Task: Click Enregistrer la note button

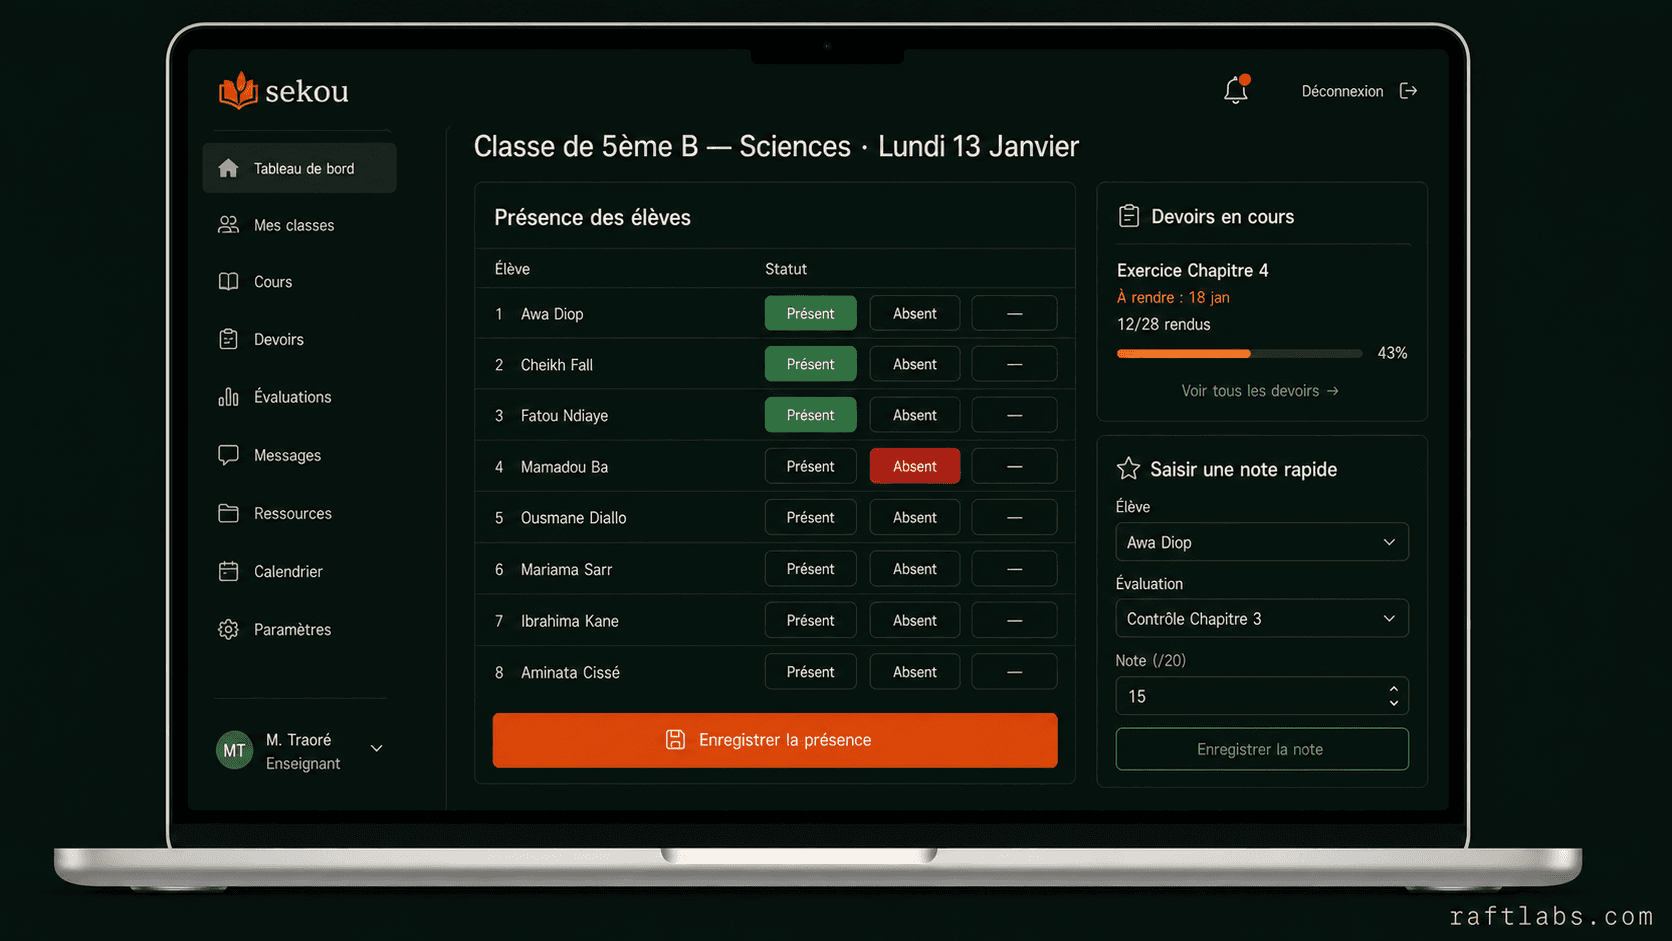Action: point(1262,749)
